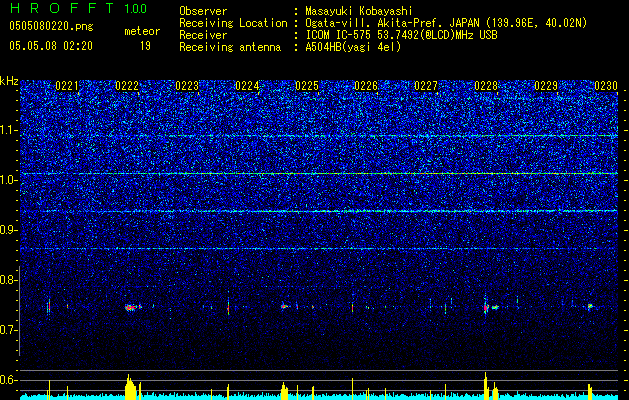Click the meteor echo near 0225 start
Screen dimensions: 629x400
pos(284,306)
